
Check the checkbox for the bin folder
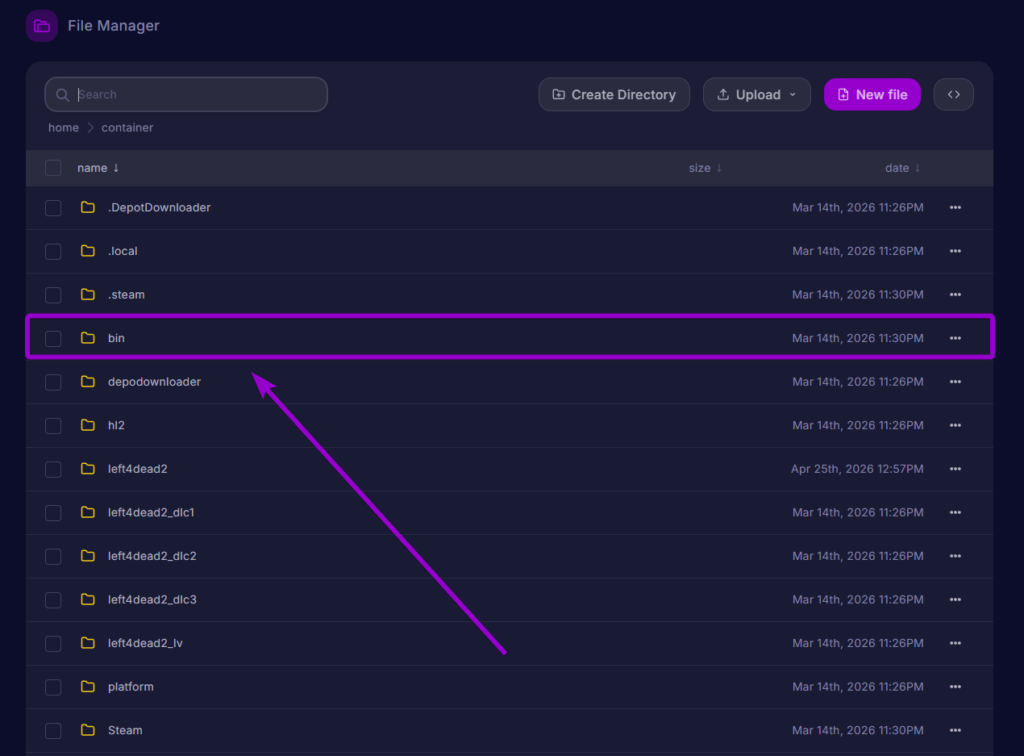(53, 337)
